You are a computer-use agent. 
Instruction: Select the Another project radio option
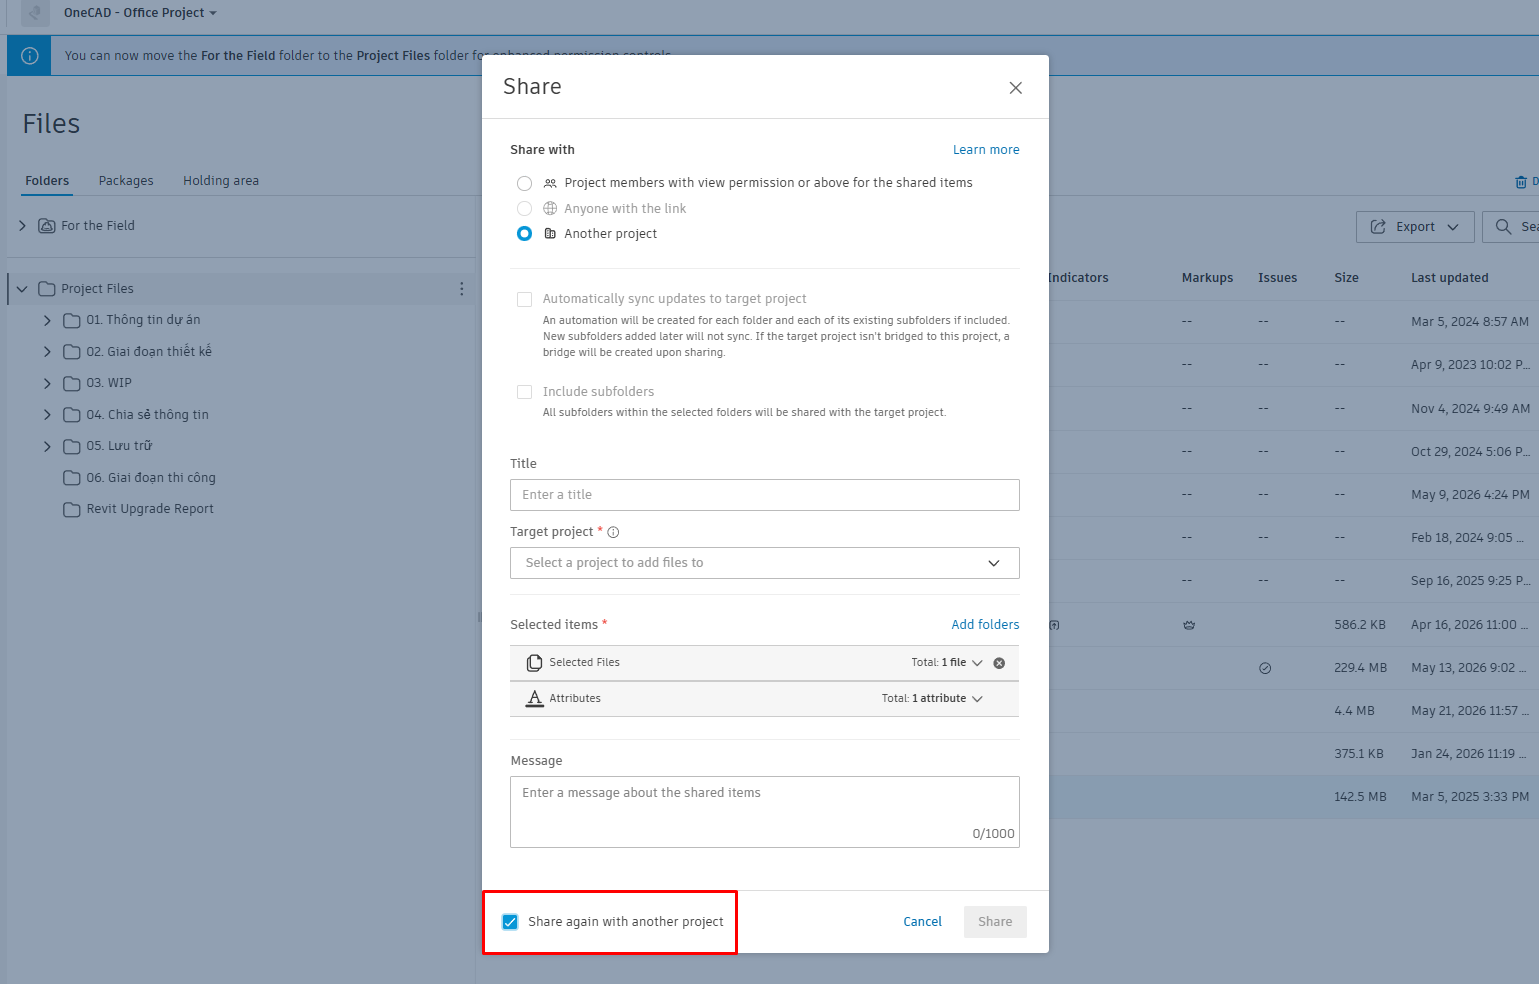point(524,234)
